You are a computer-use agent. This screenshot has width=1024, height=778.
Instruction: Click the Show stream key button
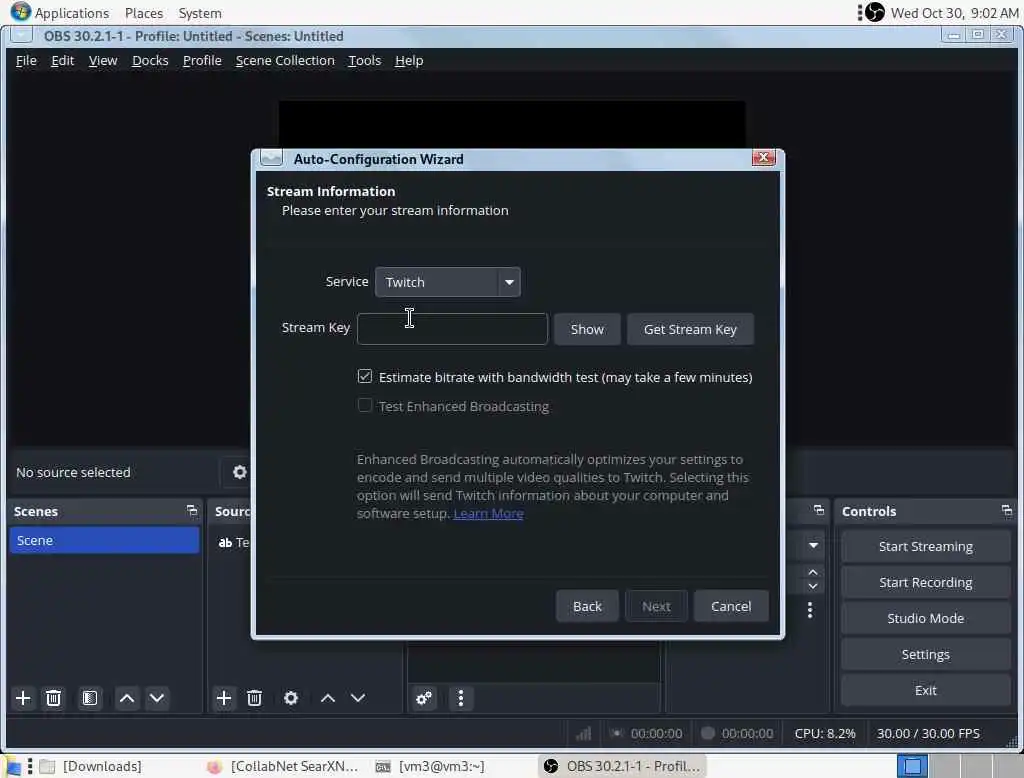[587, 329]
